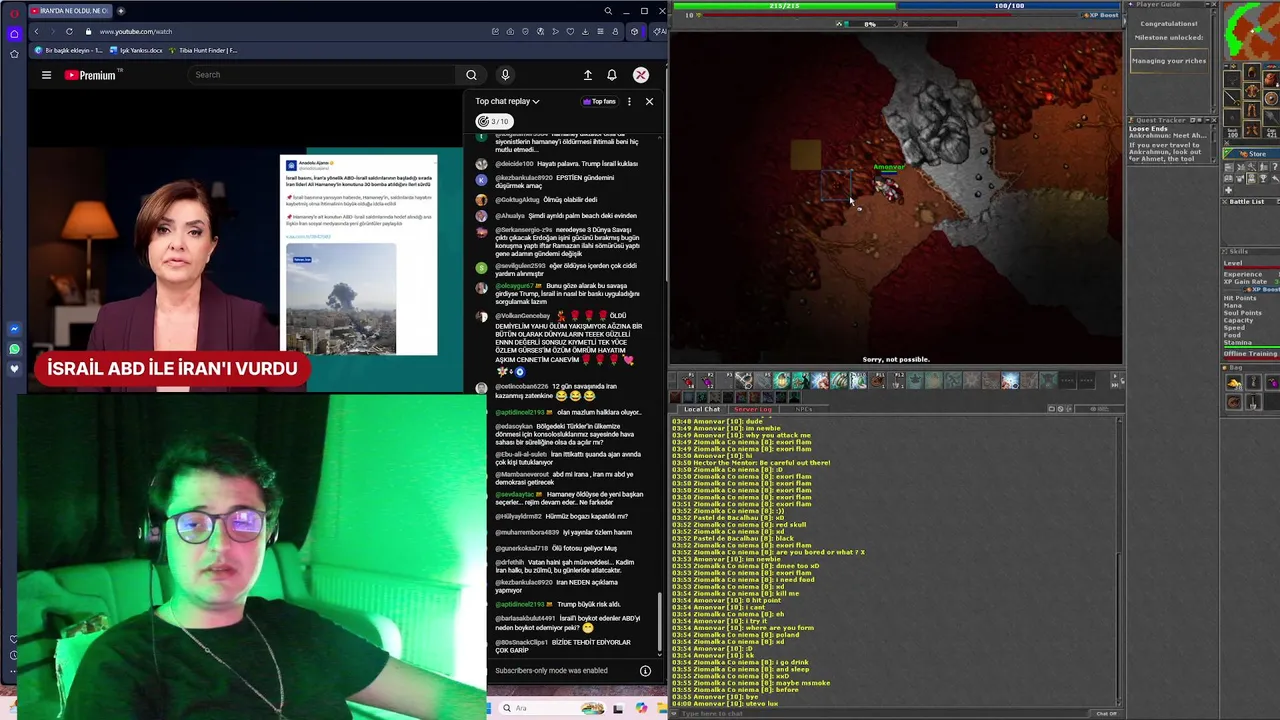Select gold coins in the Bag
This screenshot has width=1280, height=720.
1235,384
